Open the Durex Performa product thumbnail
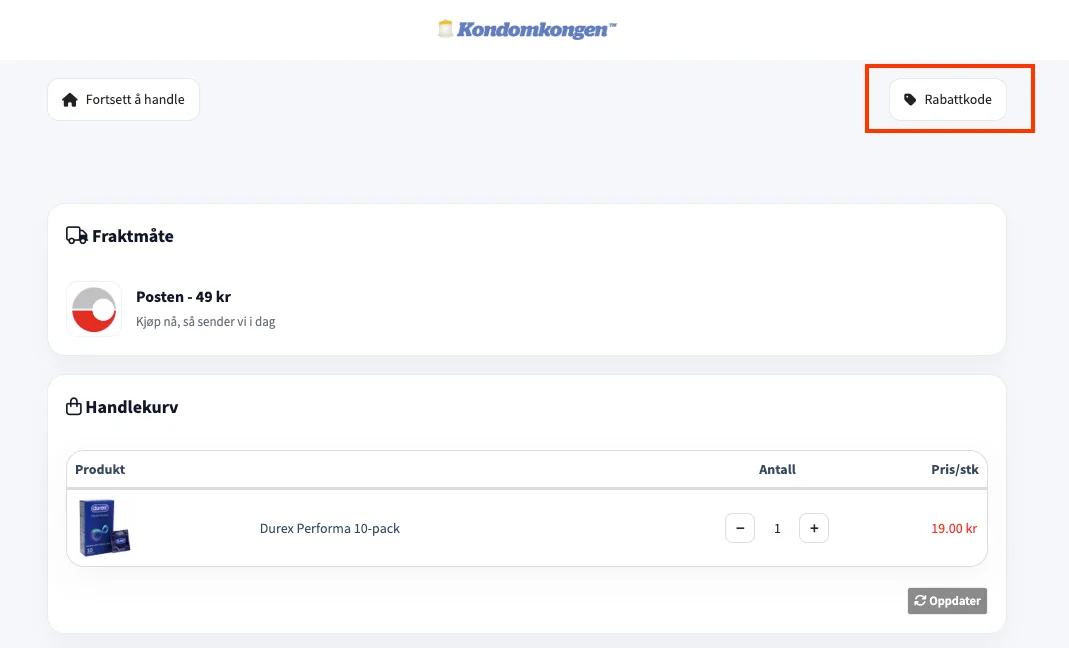Screen dimensions: 1069x648 (x=104, y=528)
